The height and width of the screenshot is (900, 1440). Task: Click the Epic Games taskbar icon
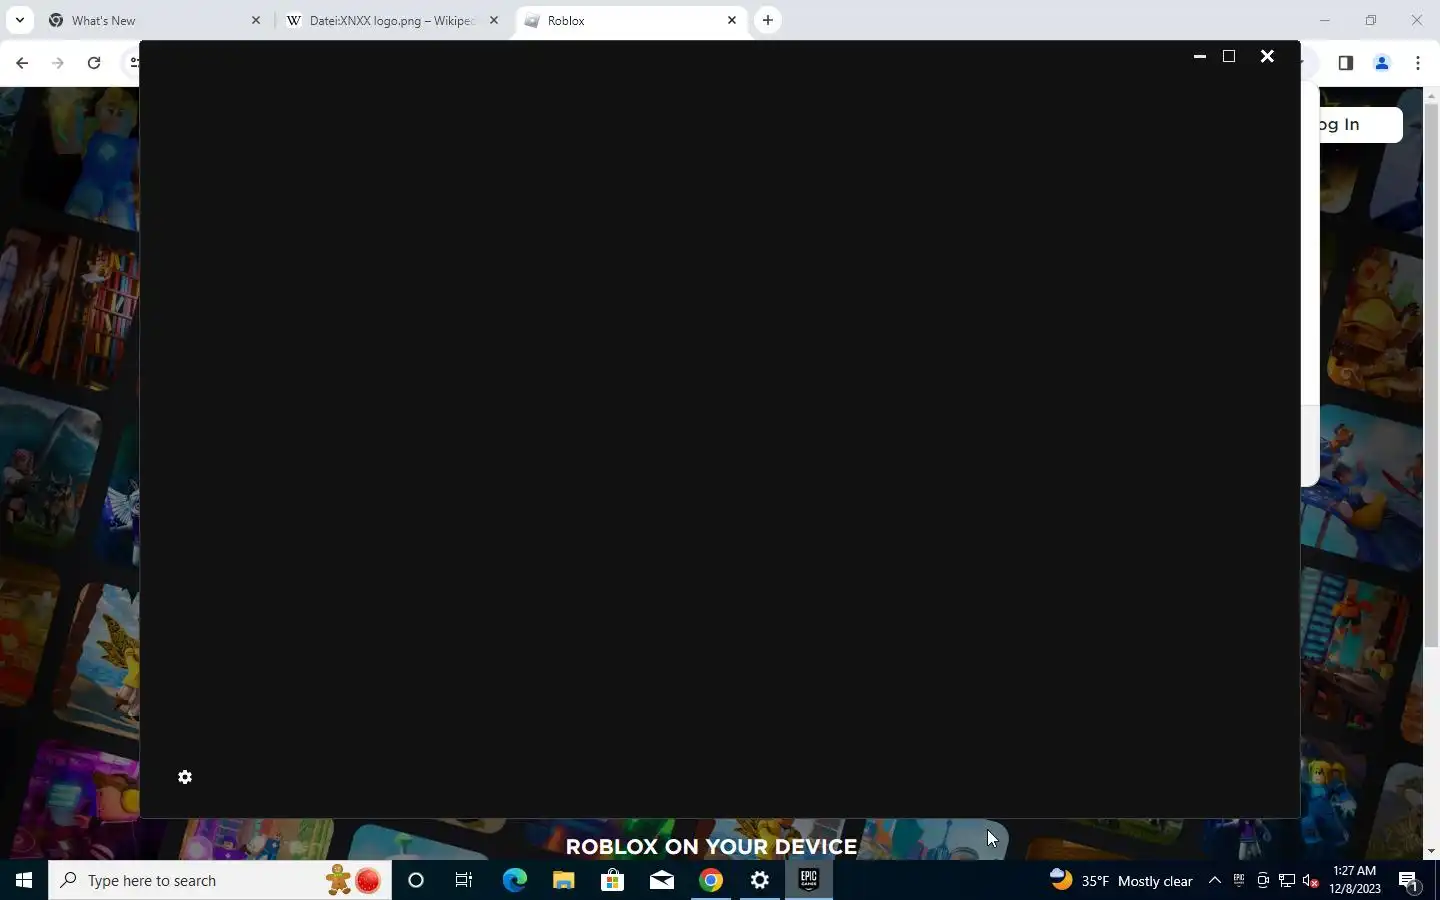coord(809,880)
